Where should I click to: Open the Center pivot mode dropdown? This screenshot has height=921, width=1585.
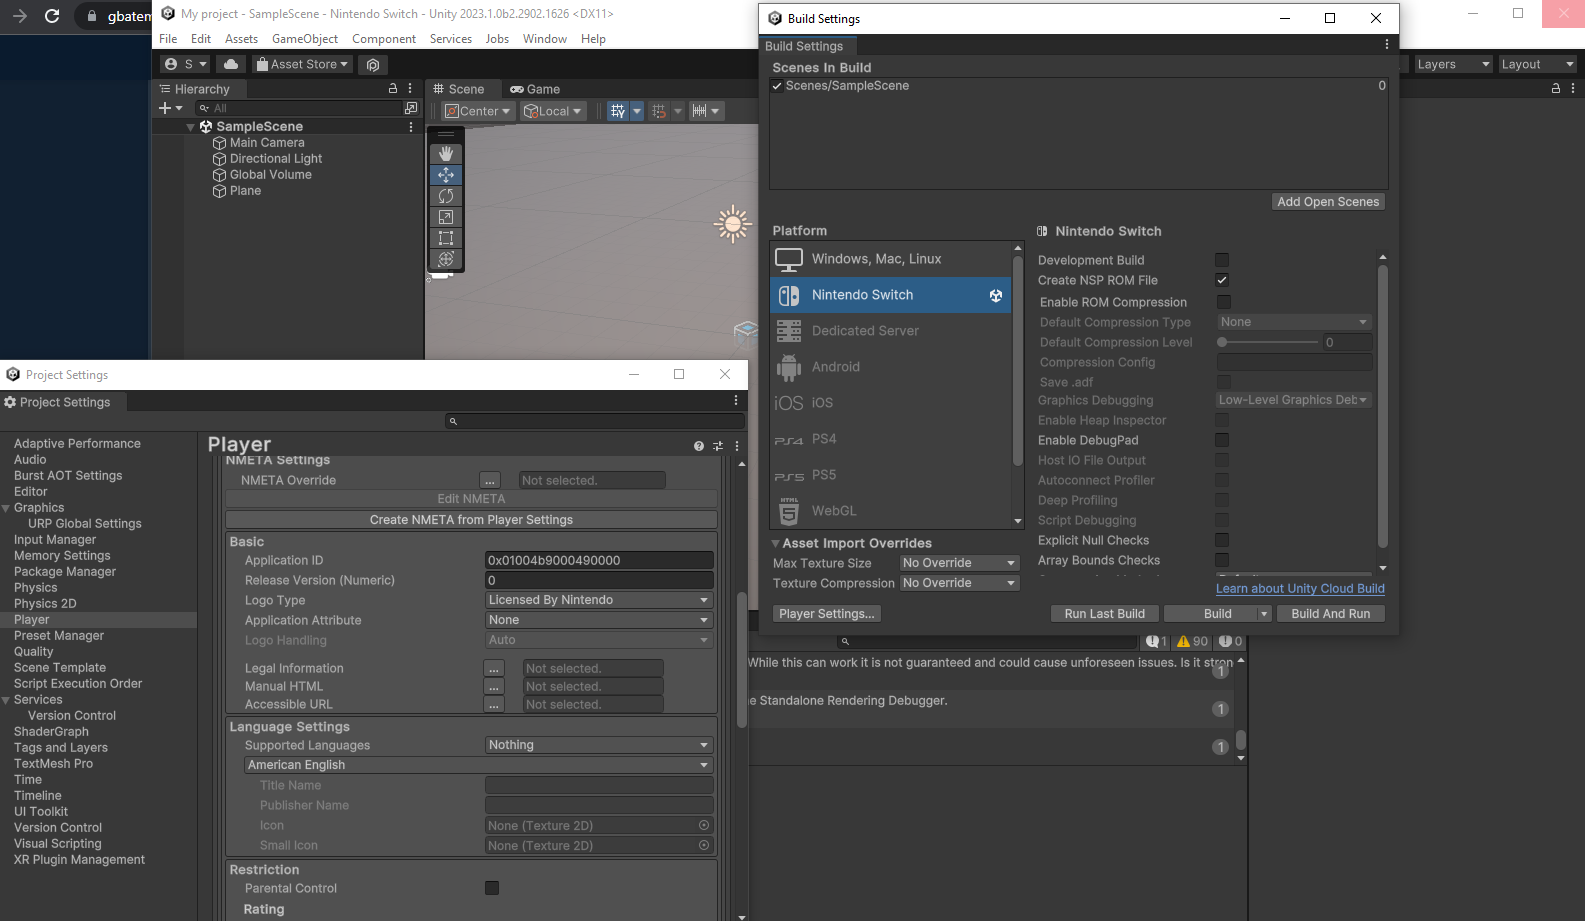click(478, 111)
